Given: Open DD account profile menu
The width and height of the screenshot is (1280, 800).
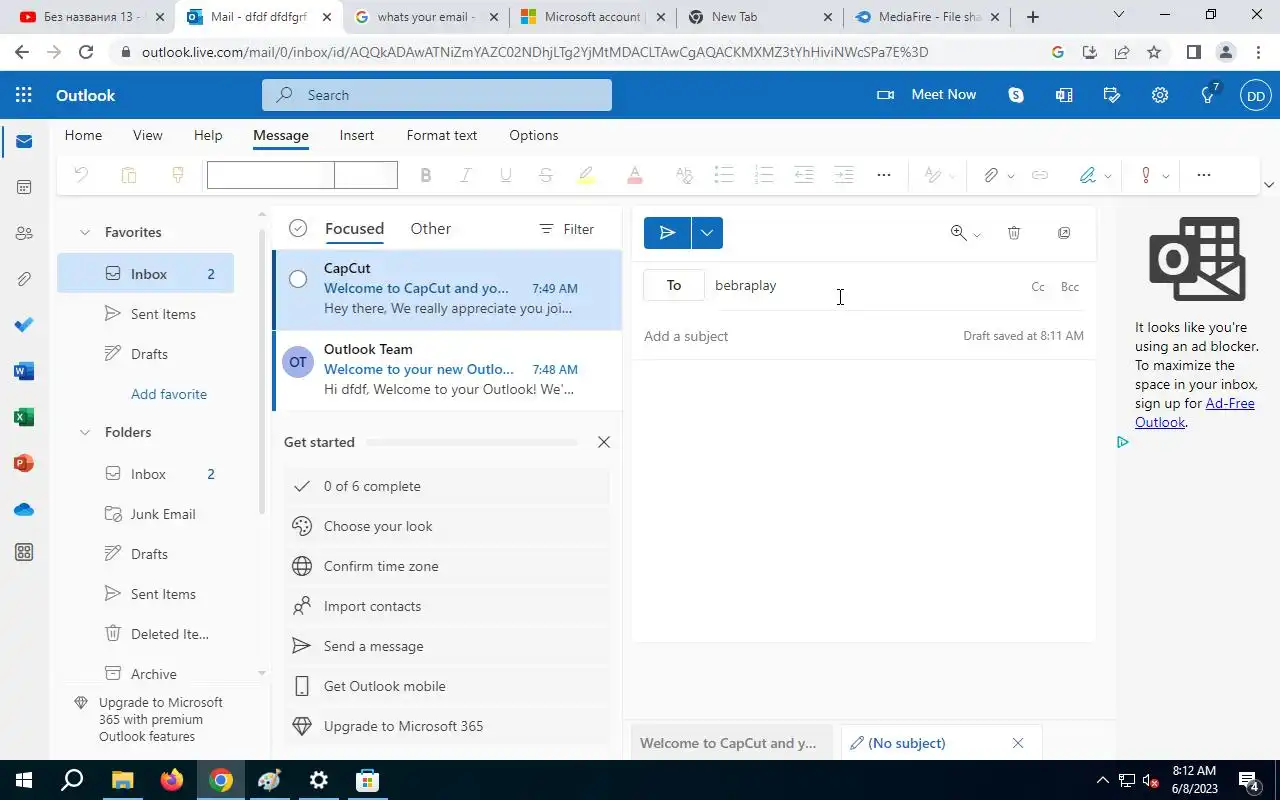Looking at the screenshot, I should (1256, 96).
